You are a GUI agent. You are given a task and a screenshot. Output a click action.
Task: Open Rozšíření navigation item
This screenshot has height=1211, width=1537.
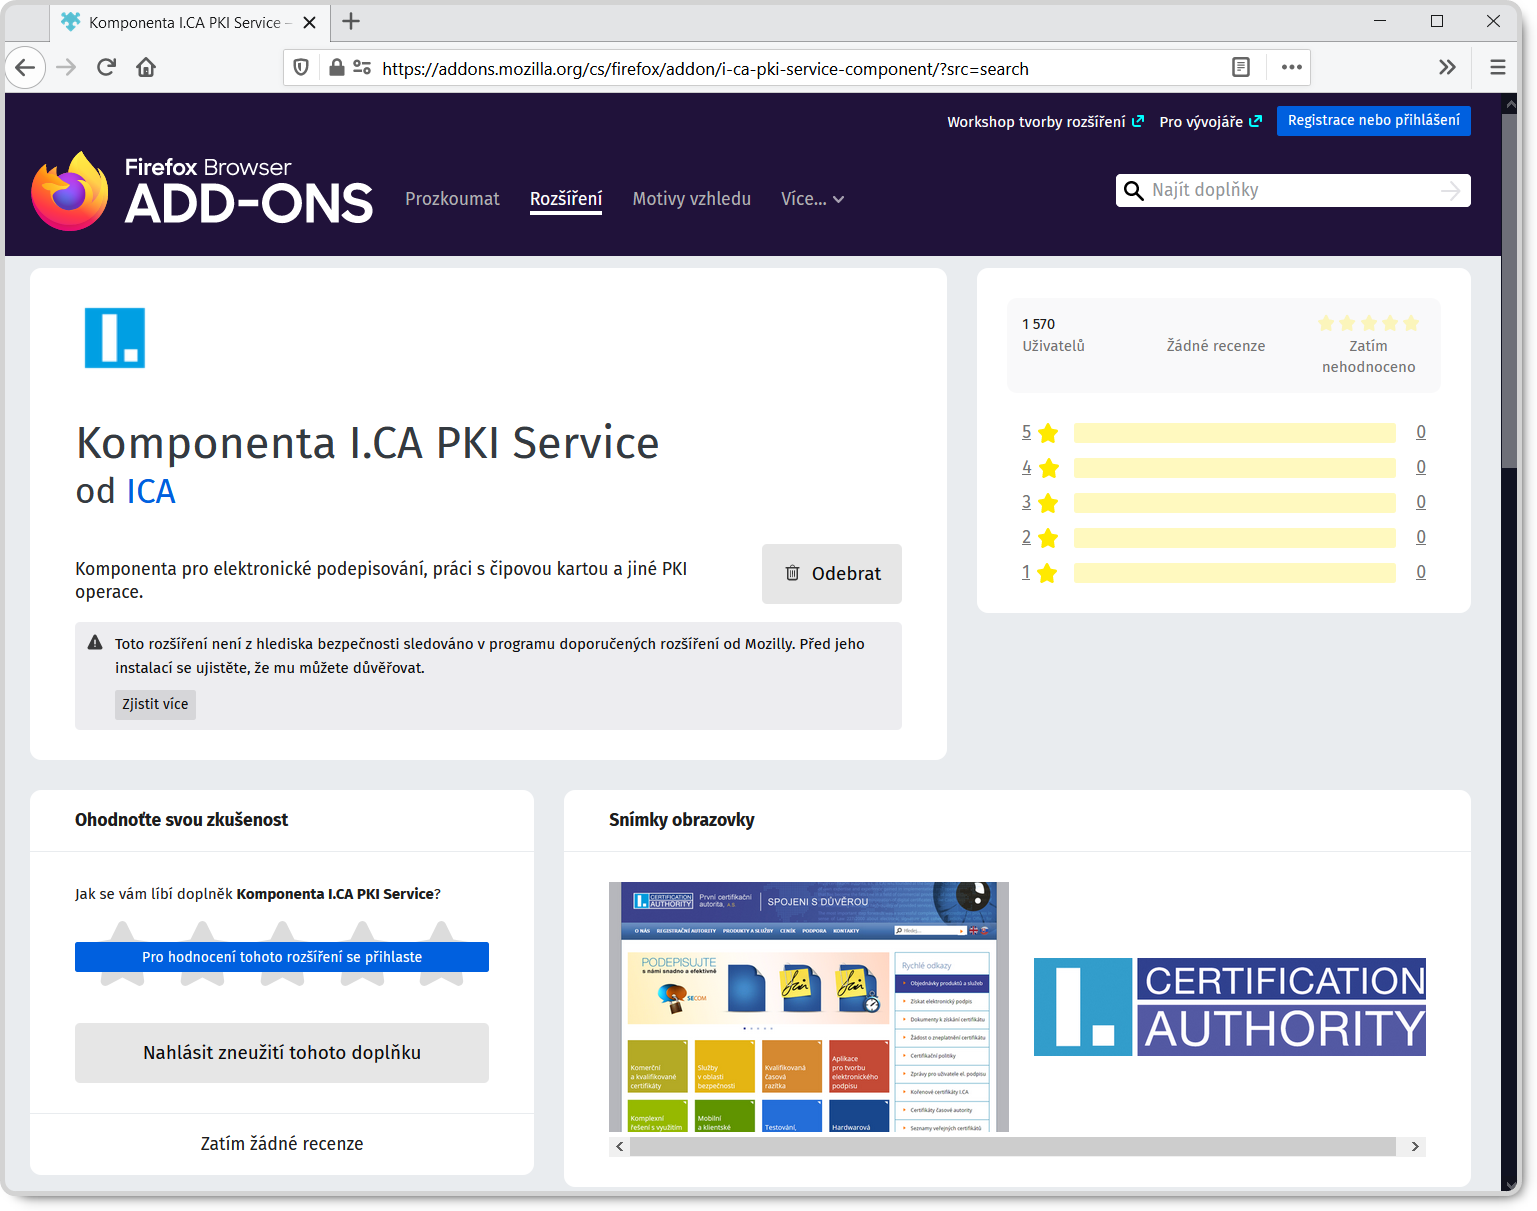click(x=566, y=199)
